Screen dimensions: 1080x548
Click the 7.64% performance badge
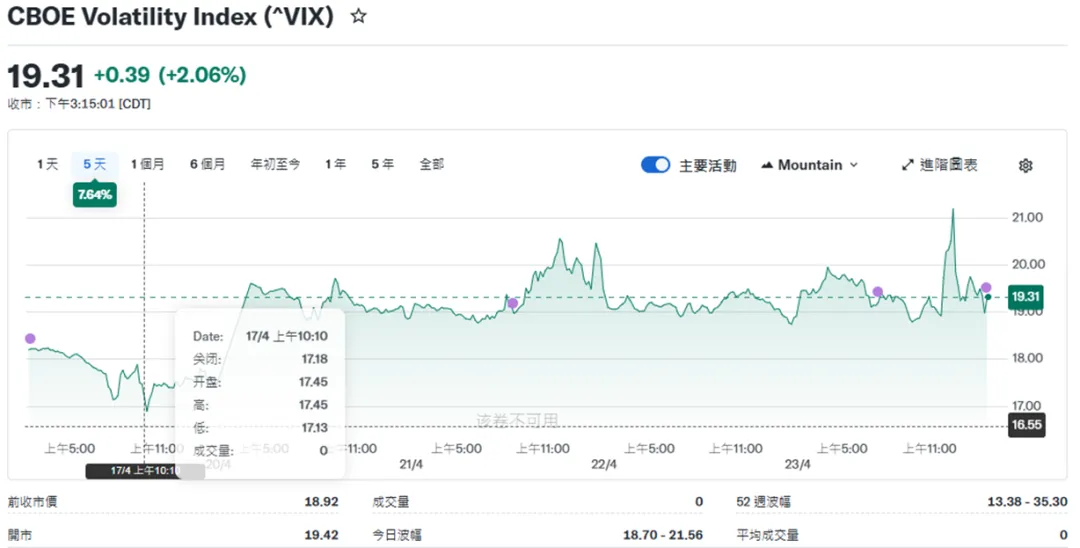pyautogui.click(x=94, y=195)
